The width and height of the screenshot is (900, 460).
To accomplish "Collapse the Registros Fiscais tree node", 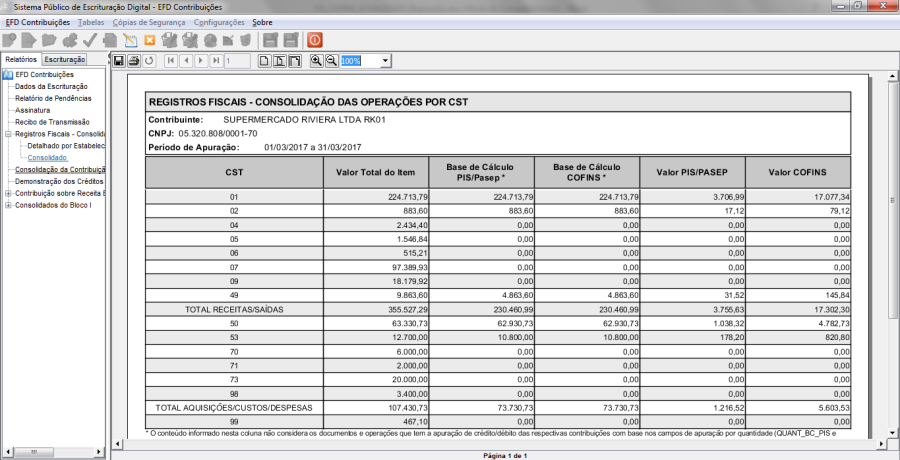I will (8, 134).
